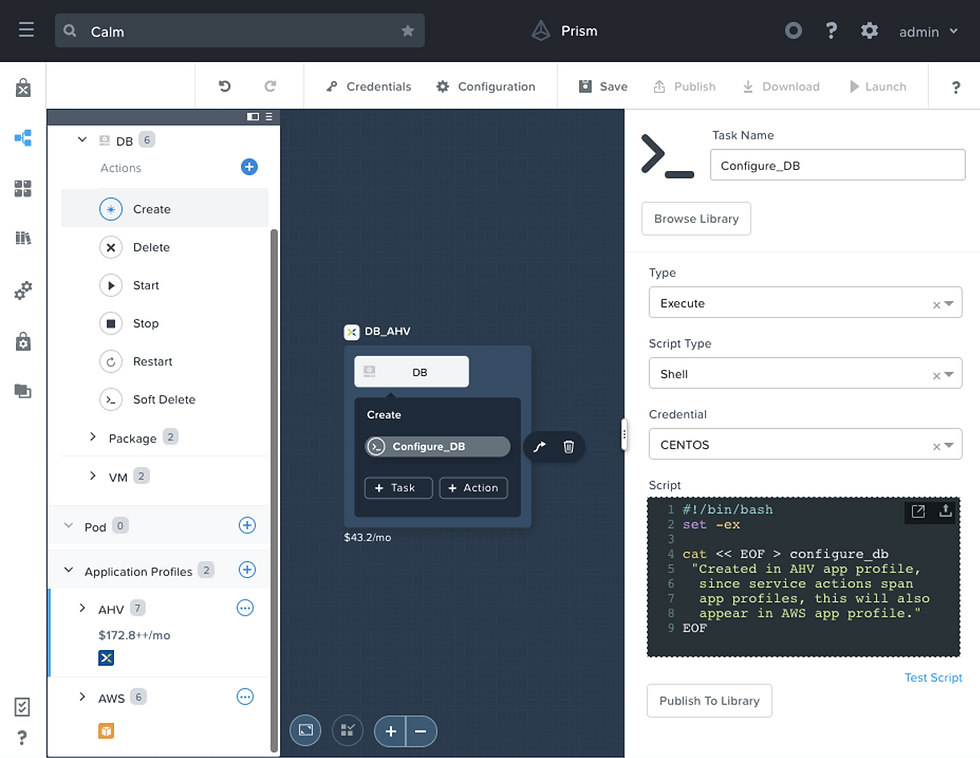Open the admin user dropdown
This screenshot has height=758, width=980.
928,31
